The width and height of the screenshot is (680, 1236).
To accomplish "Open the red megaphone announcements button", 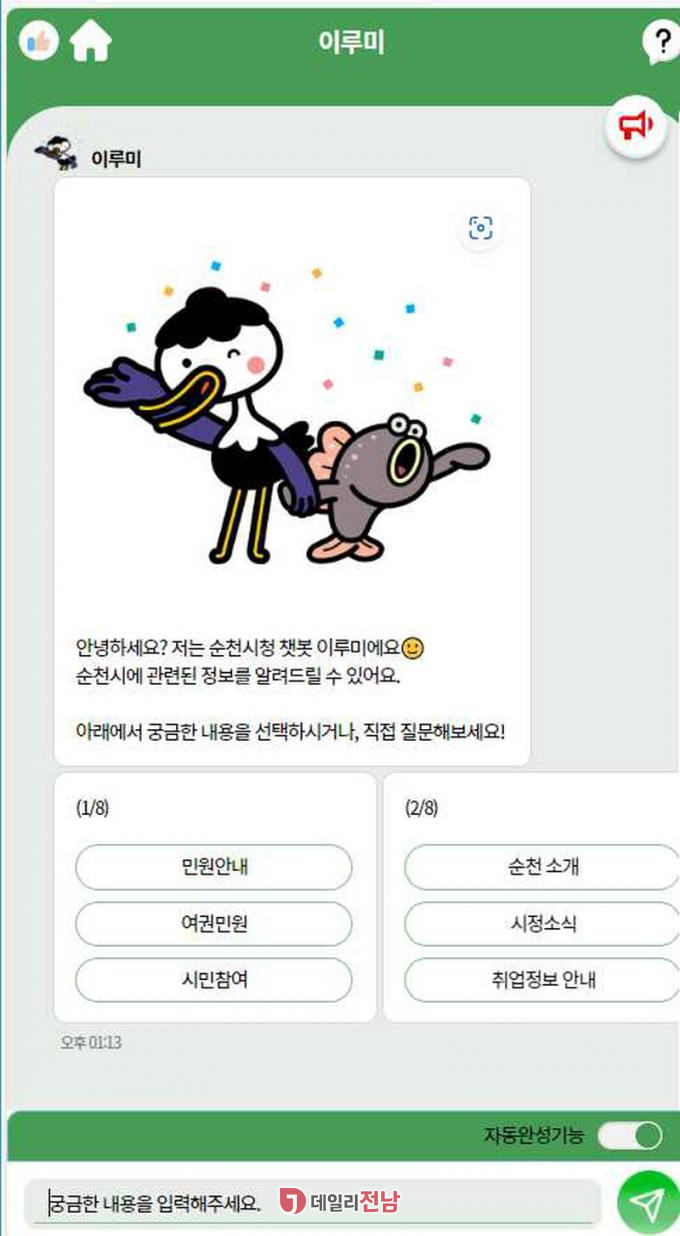I will pyautogui.click(x=635, y=126).
